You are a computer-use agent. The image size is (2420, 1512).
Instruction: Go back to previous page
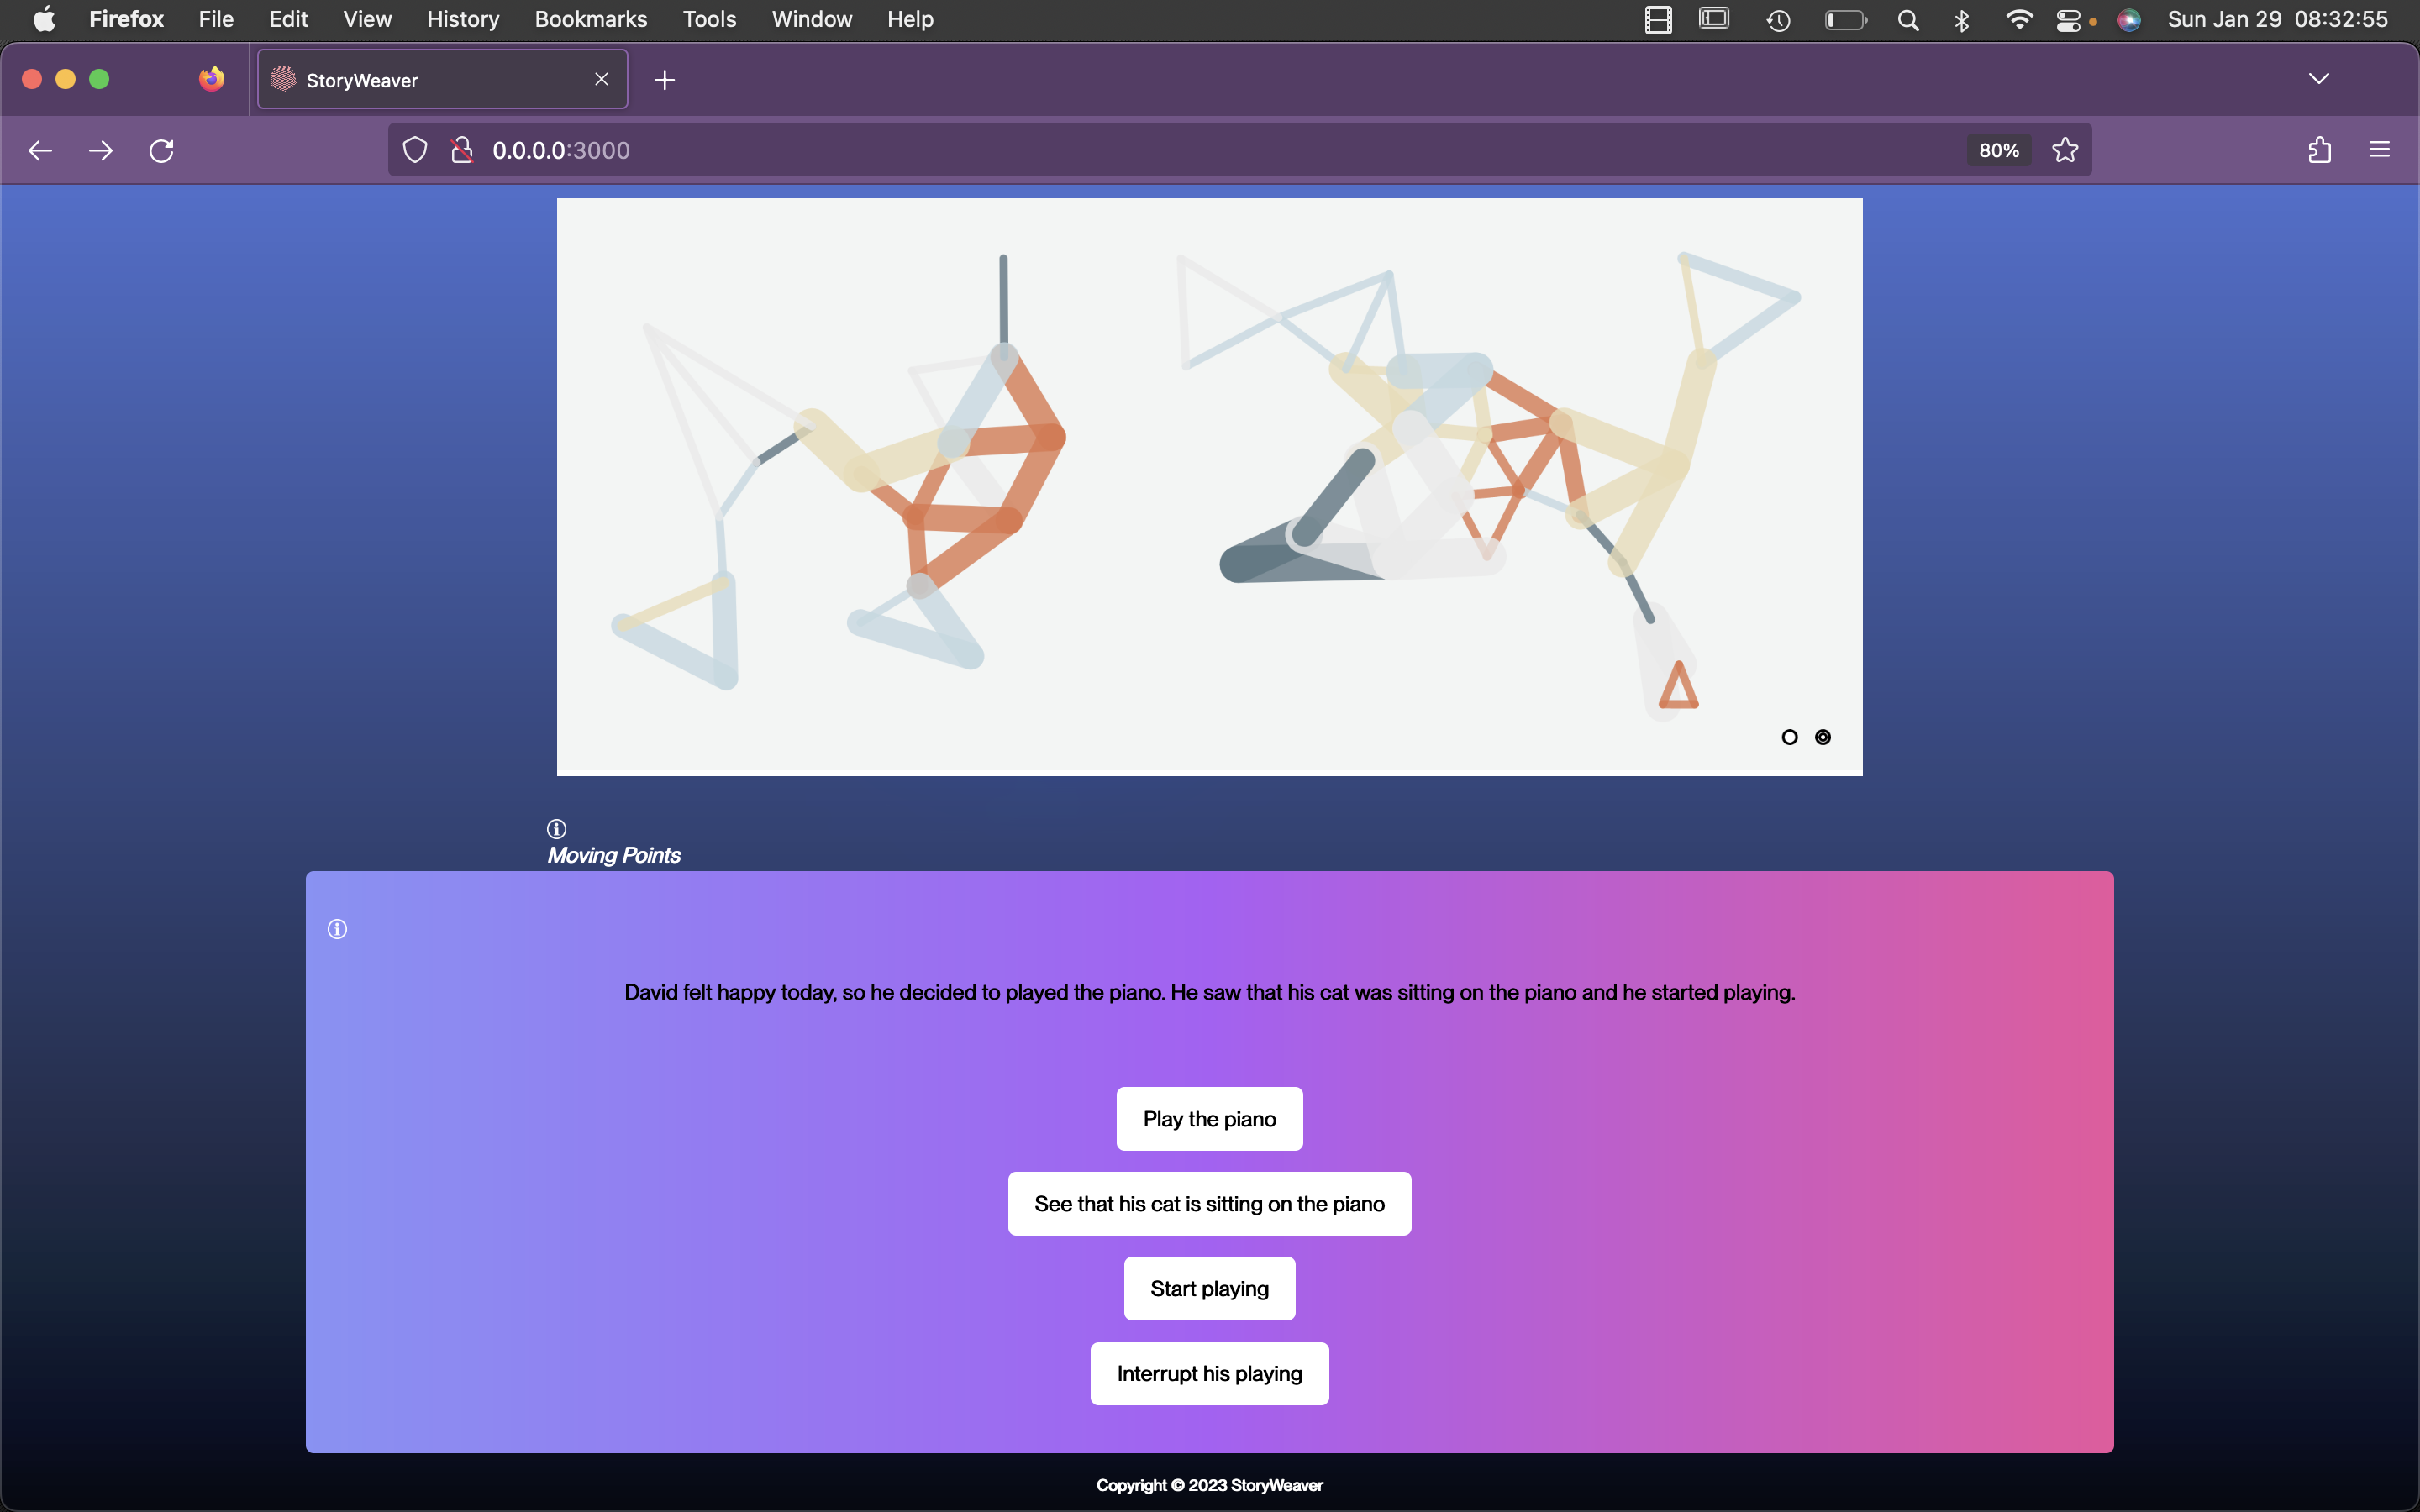(40, 151)
